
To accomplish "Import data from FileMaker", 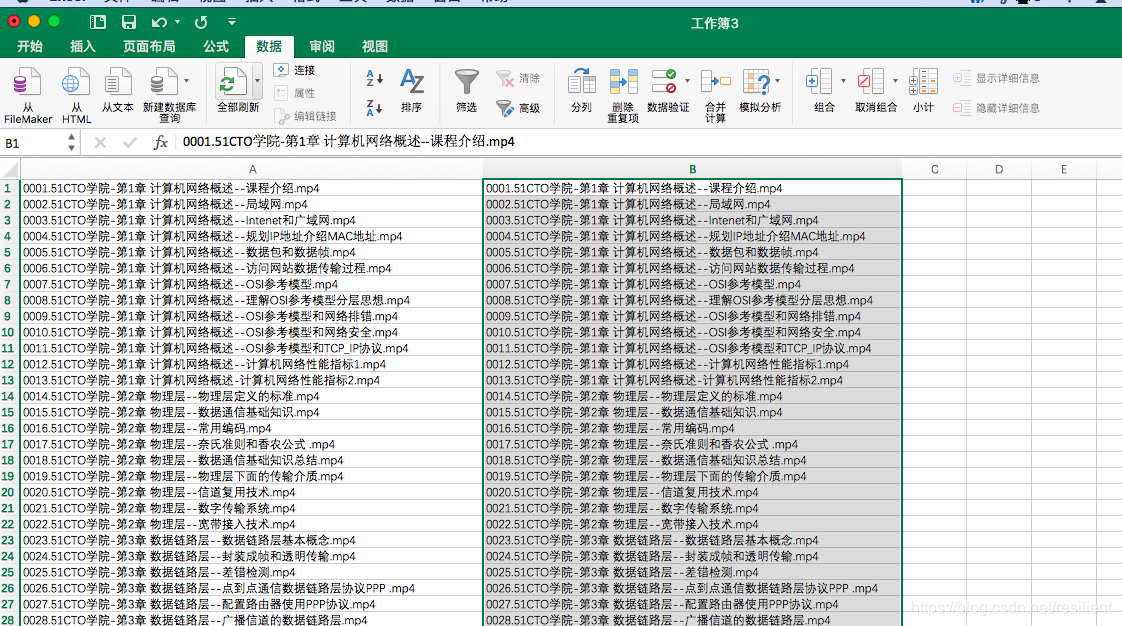I will [27, 94].
